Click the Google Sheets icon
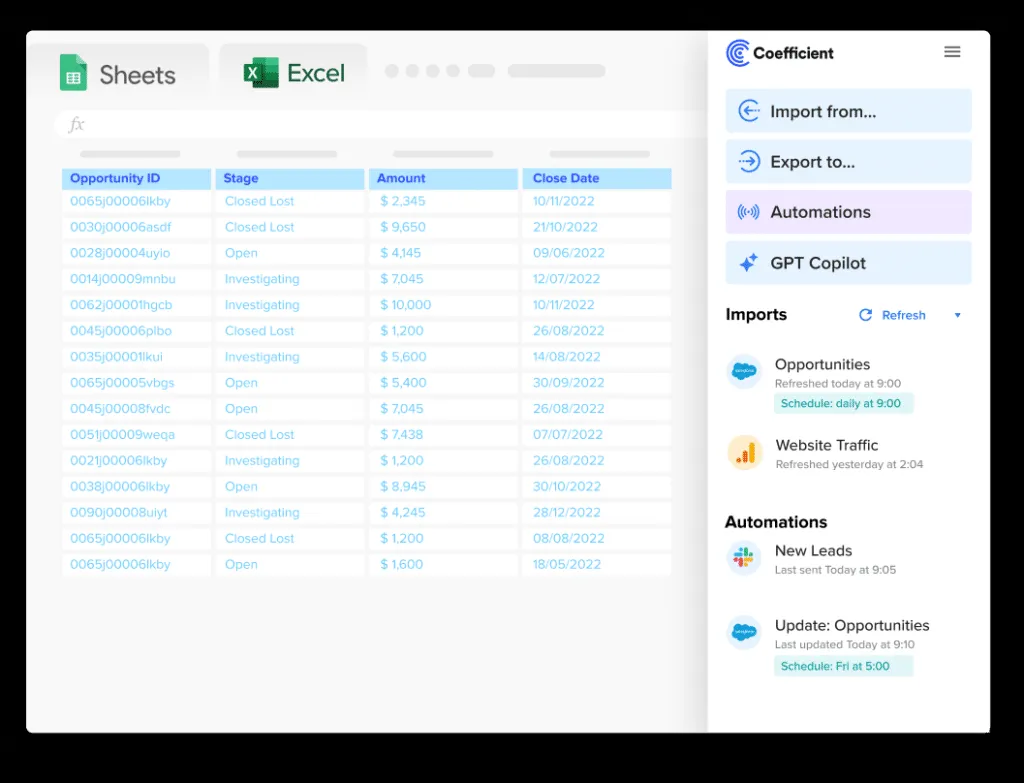The image size is (1024, 783). pyautogui.click(x=73, y=74)
